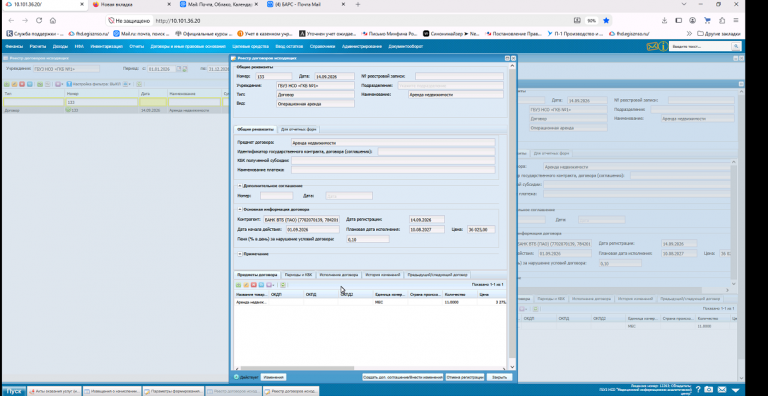Open the browser hamburger menu

point(736,21)
